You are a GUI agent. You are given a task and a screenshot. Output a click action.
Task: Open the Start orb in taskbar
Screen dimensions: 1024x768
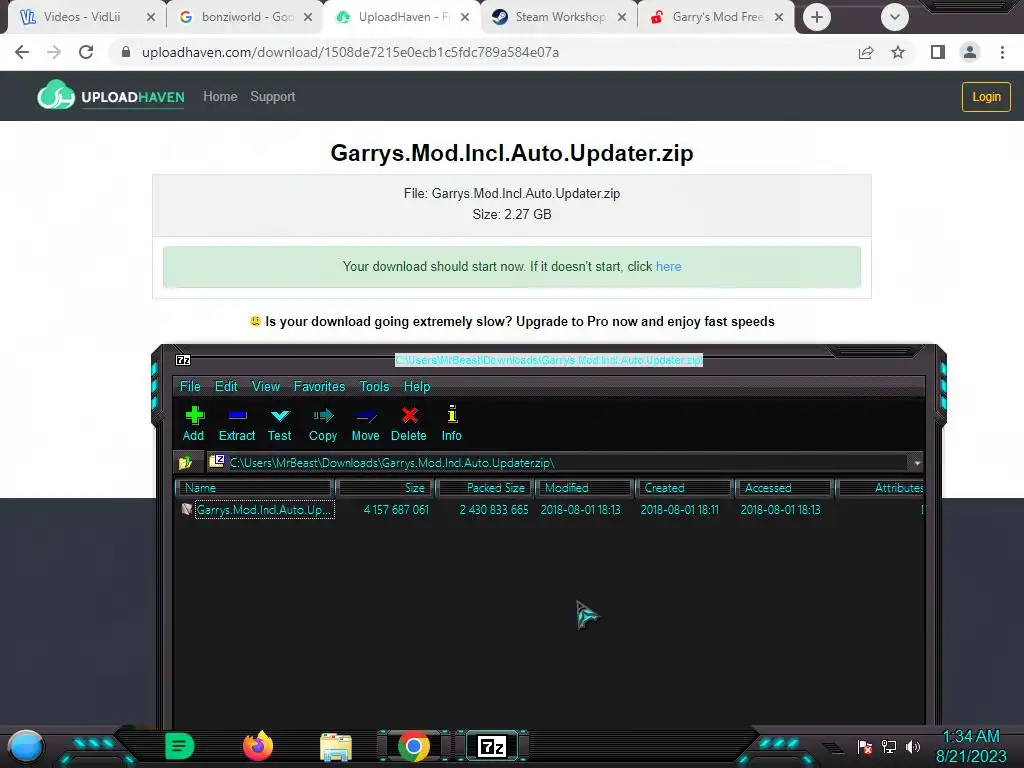point(25,747)
